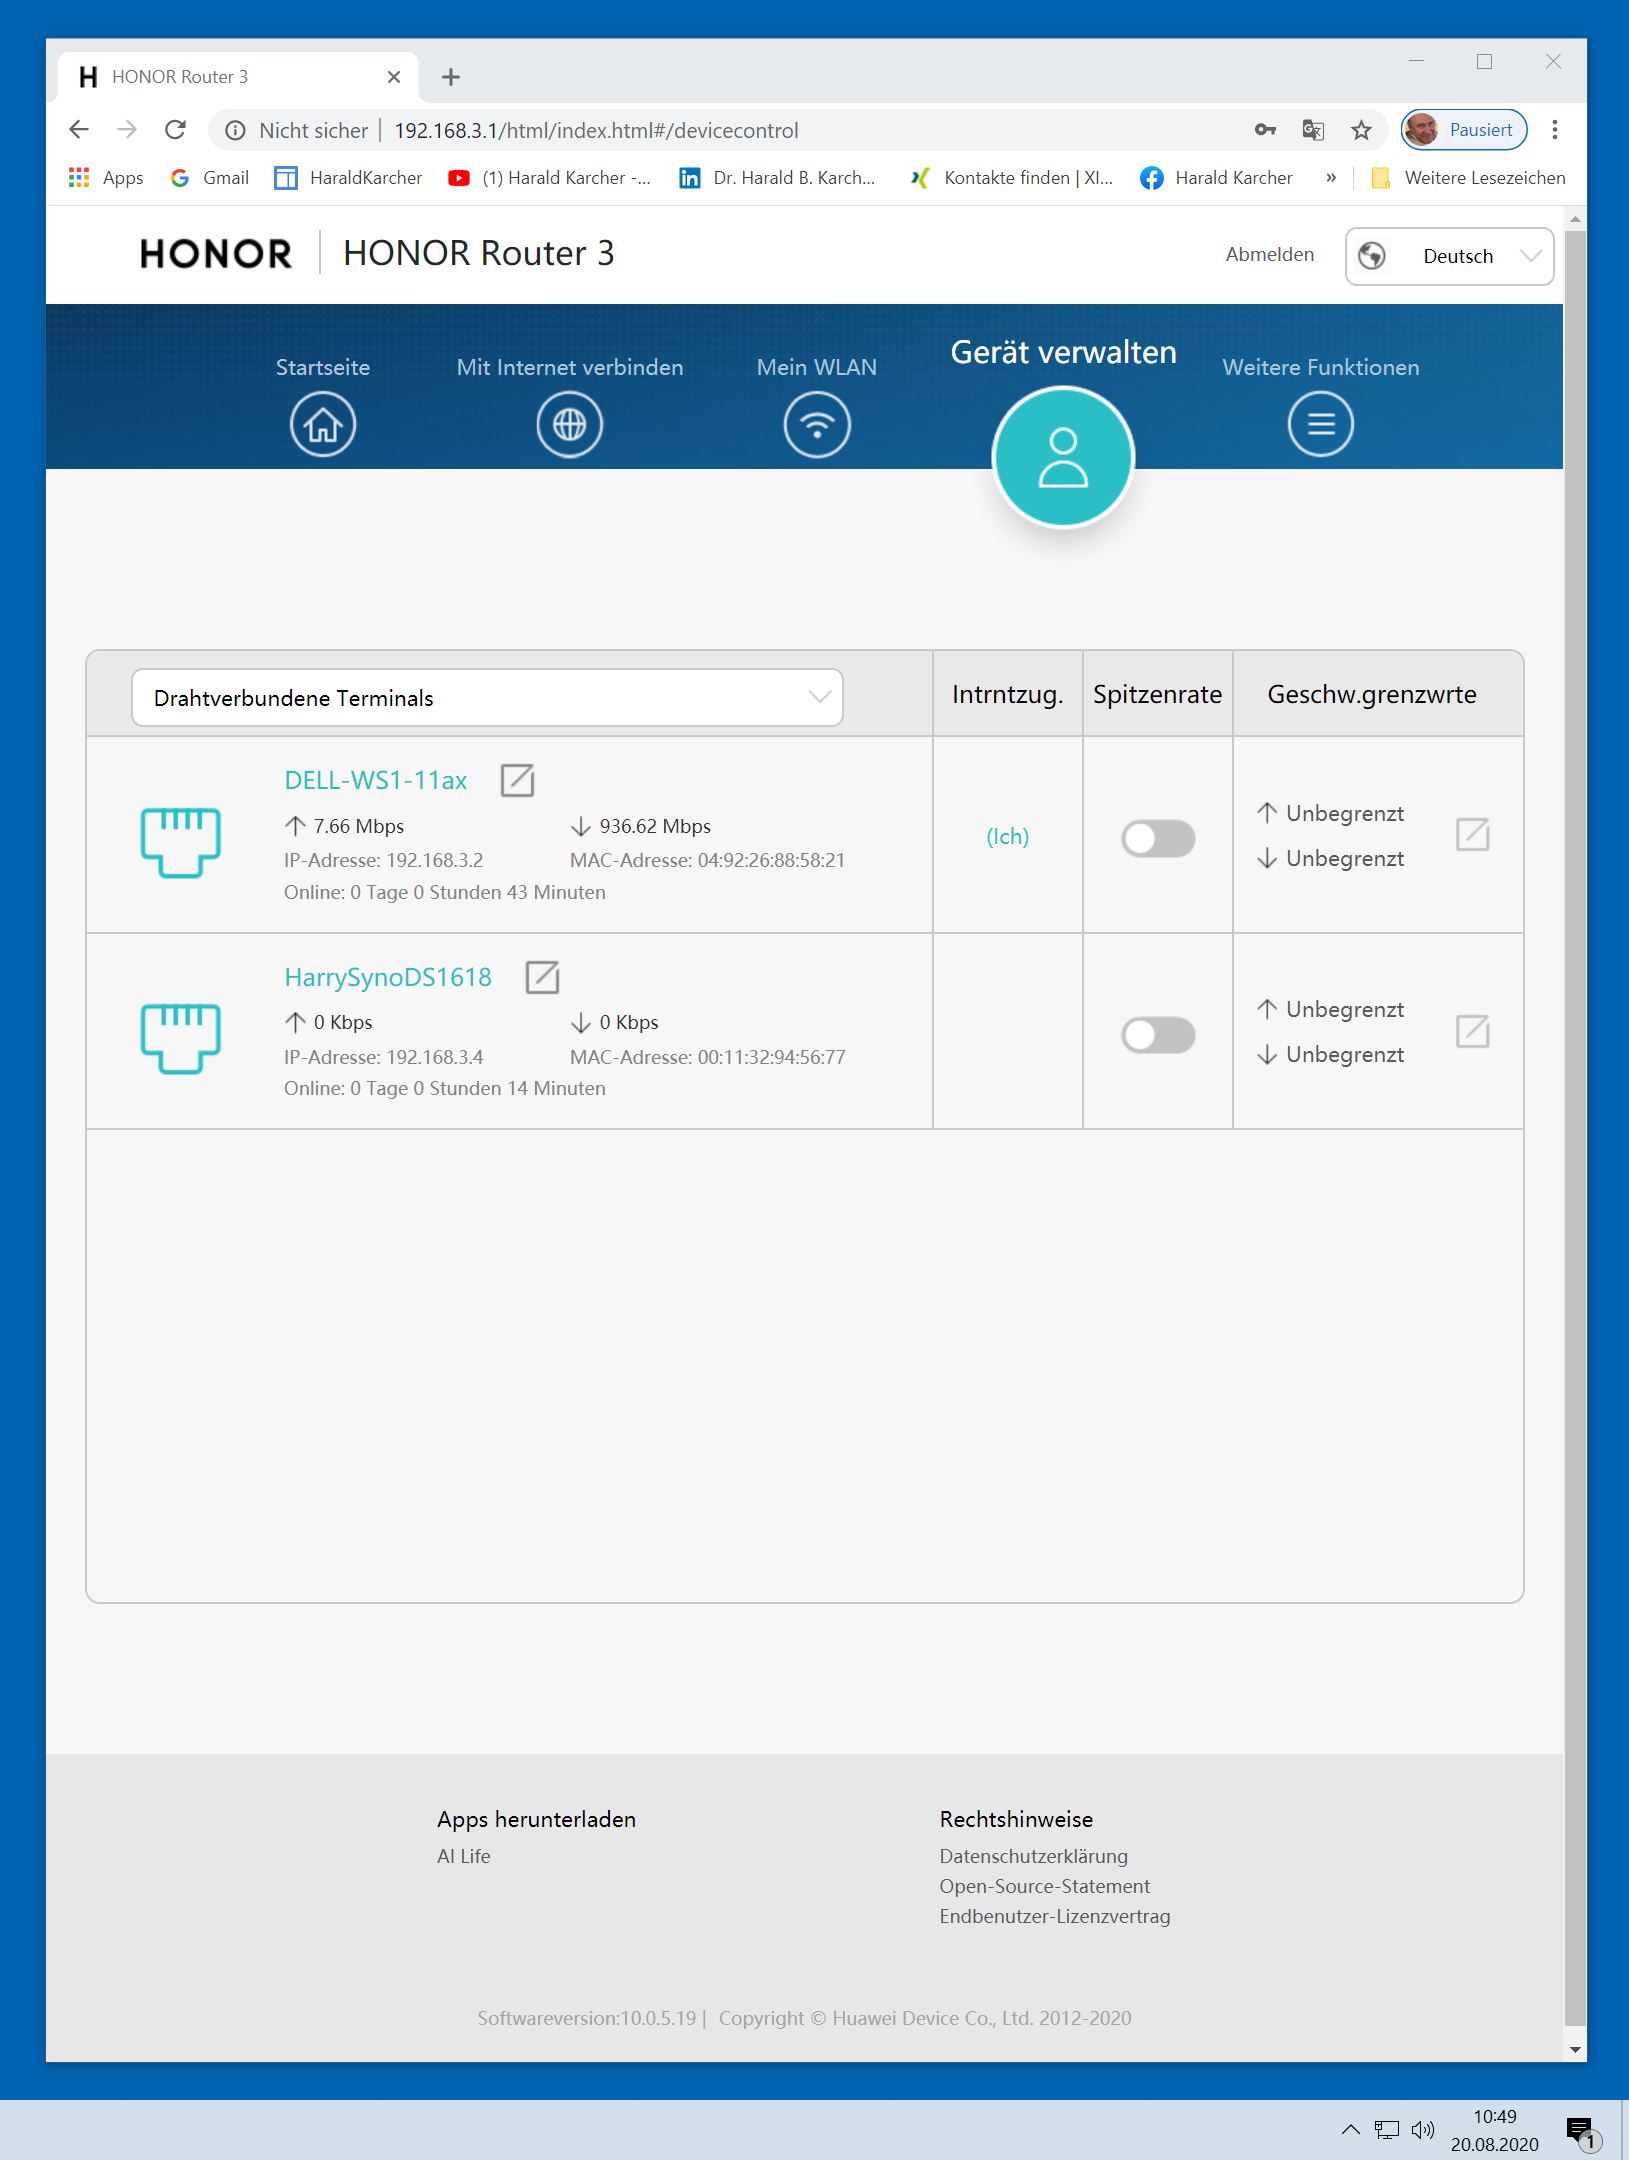Open the saved passwords key icon
Image resolution: width=1629 pixels, height=2160 pixels.
click(x=1265, y=130)
